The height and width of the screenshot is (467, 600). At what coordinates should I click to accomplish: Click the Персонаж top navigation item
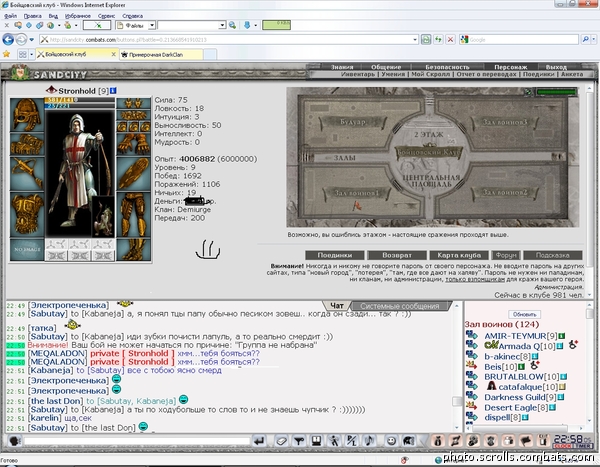[x=510, y=67]
